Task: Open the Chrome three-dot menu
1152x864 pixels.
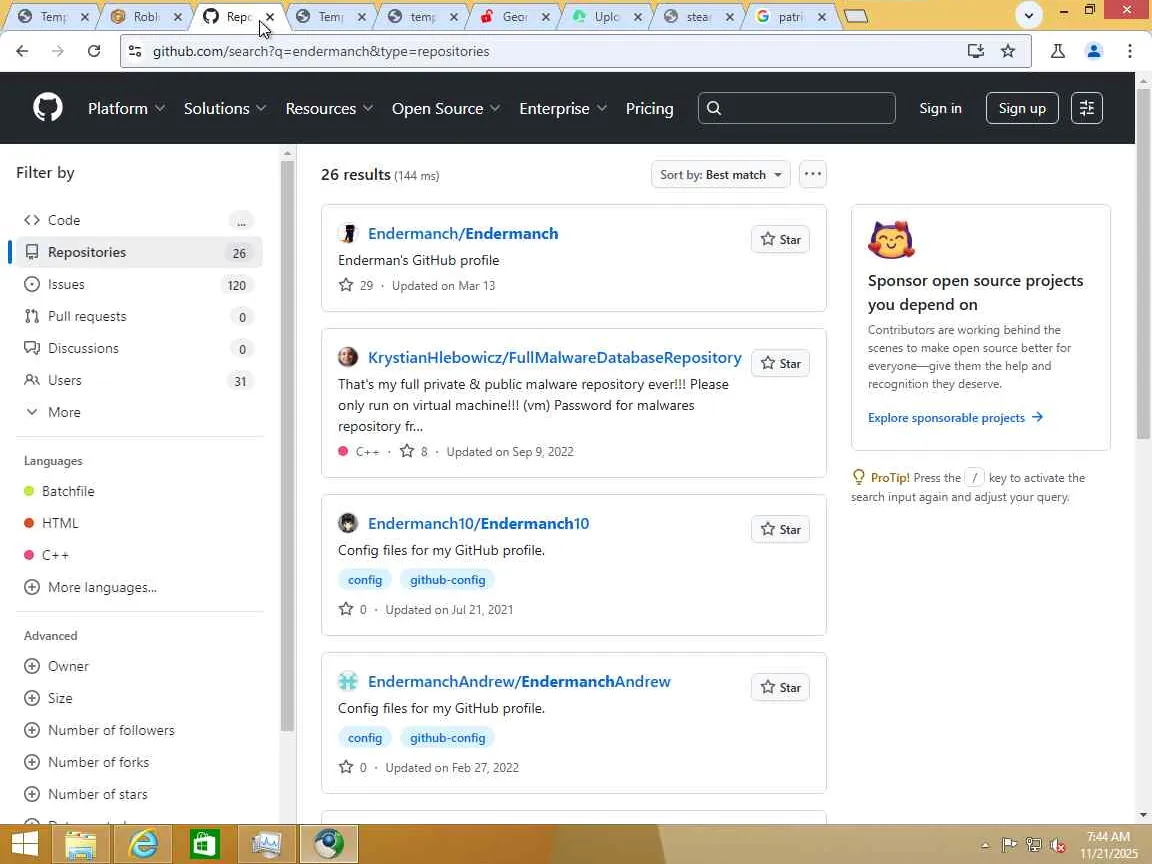Action: point(1130,51)
